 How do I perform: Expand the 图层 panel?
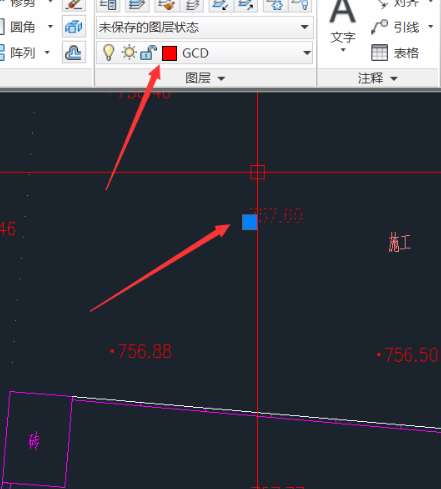point(205,78)
